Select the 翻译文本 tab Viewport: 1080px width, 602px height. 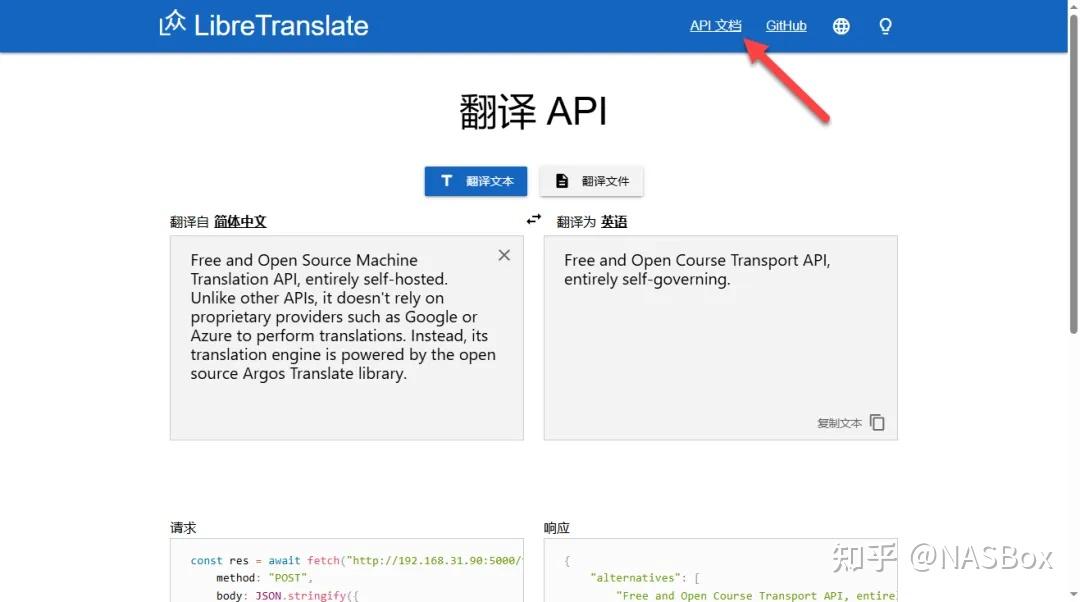click(475, 181)
